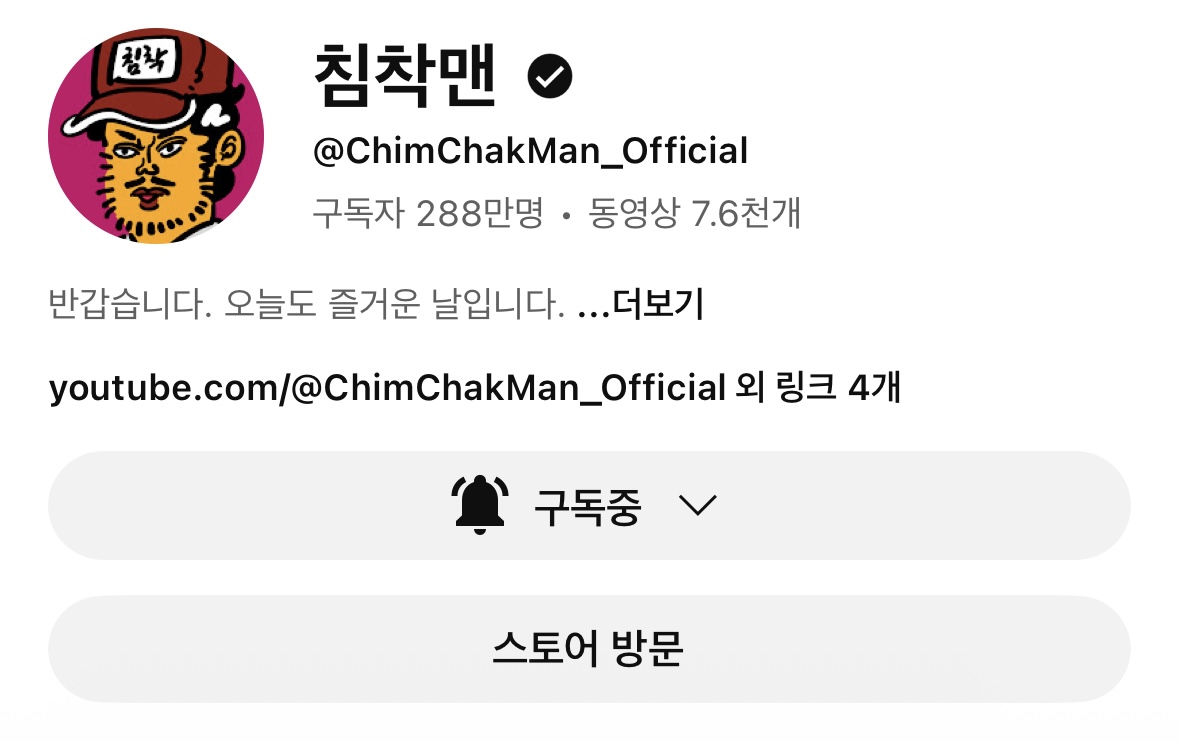The width and height of the screenshot is (1179, 742).
Task: Click the 방문 word on the store button
Action: click(x=647, y=649)
